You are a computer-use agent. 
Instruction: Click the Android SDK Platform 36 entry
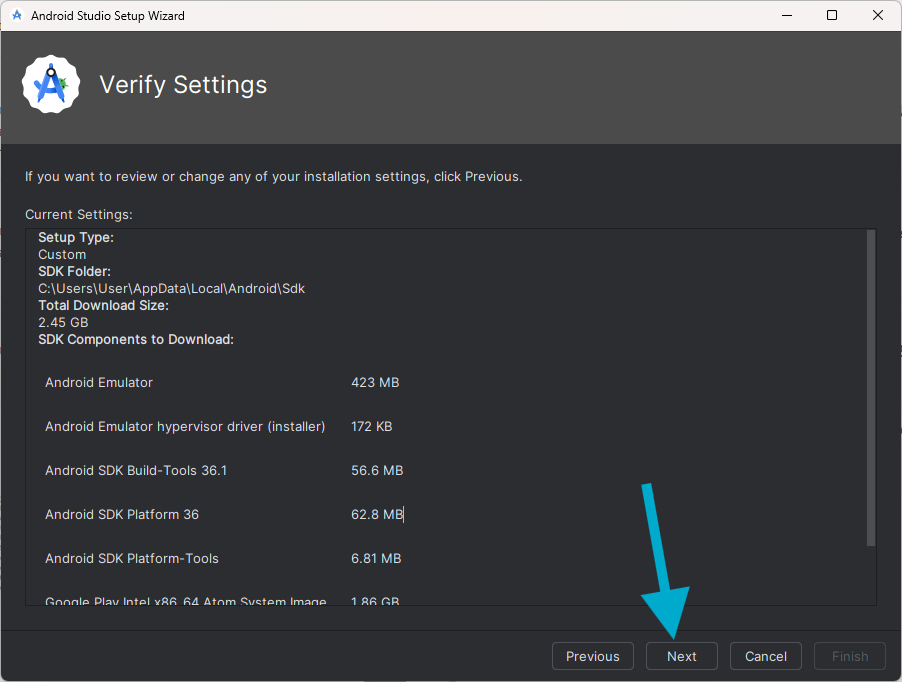pos(122,515)
